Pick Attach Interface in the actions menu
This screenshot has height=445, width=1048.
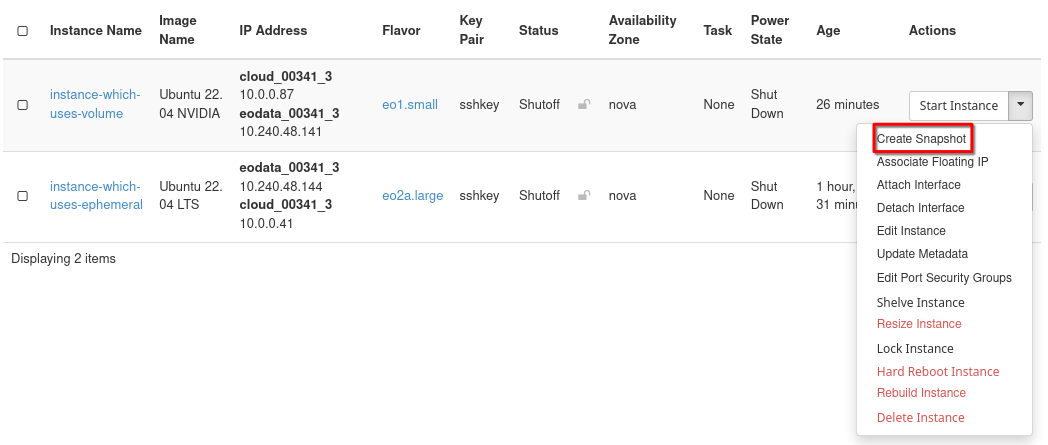tap(918, 185)
